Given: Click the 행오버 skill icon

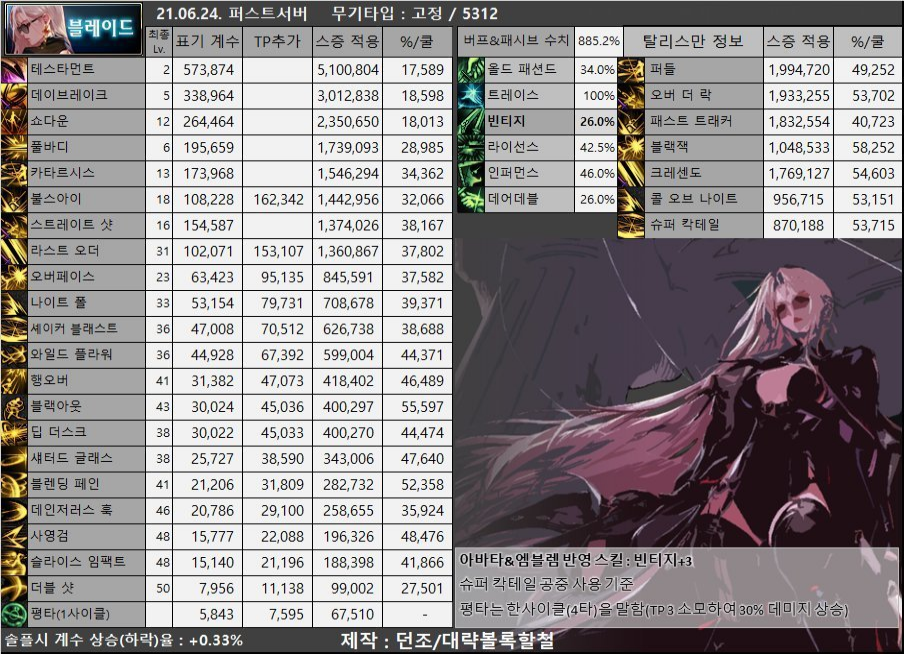Looking at the screenshot, I should (x=14, y=381).
